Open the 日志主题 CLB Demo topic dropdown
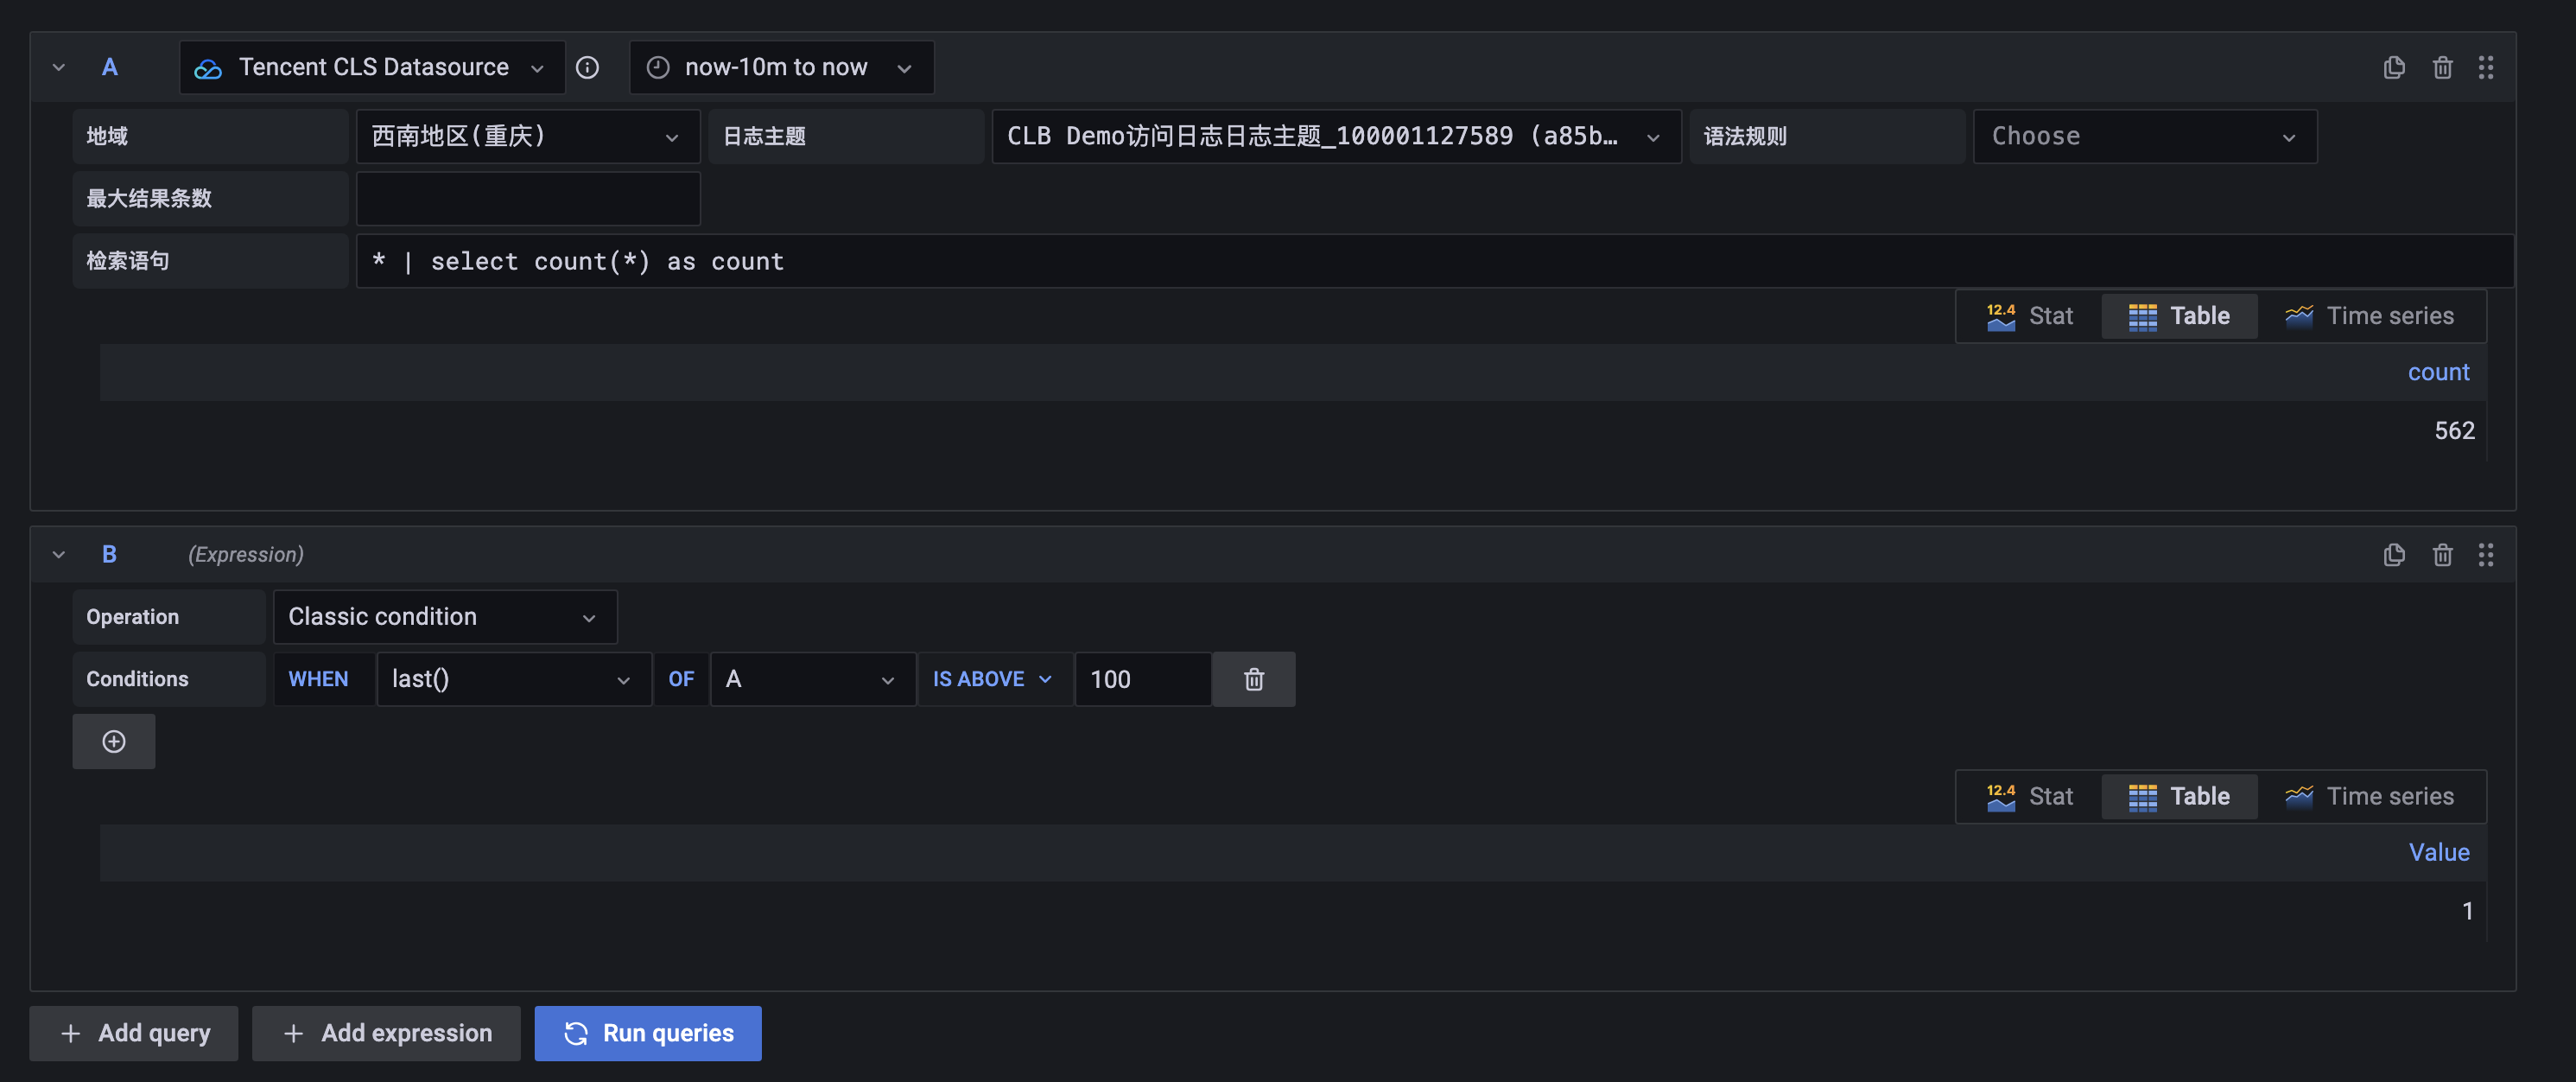 click(1336, 136)
